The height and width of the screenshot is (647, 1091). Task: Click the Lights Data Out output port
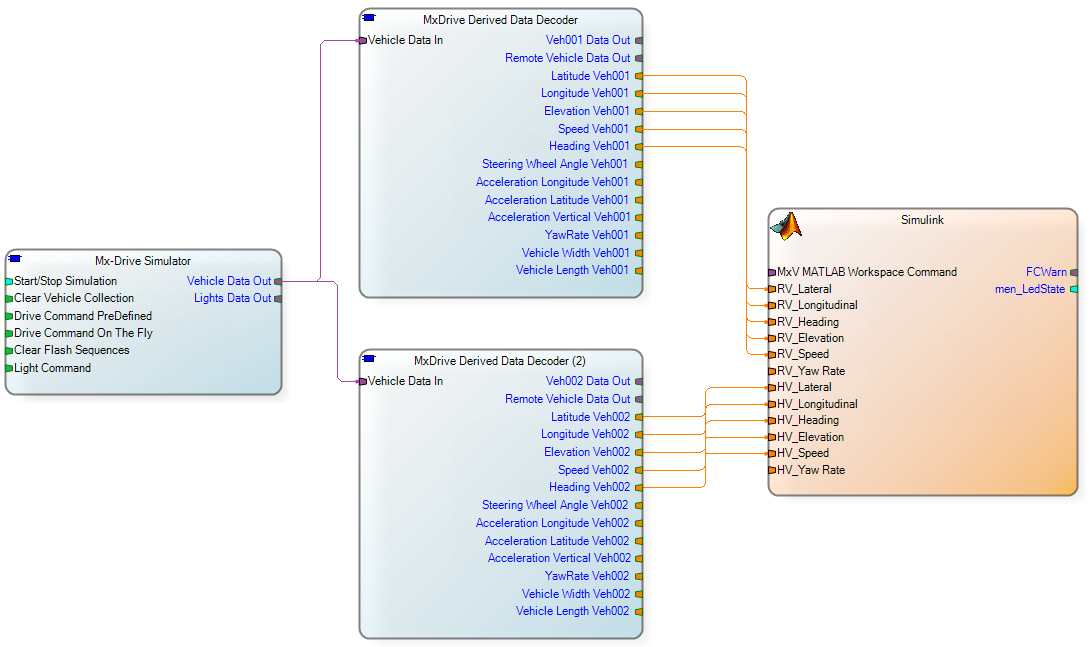[x=278, y=298]
